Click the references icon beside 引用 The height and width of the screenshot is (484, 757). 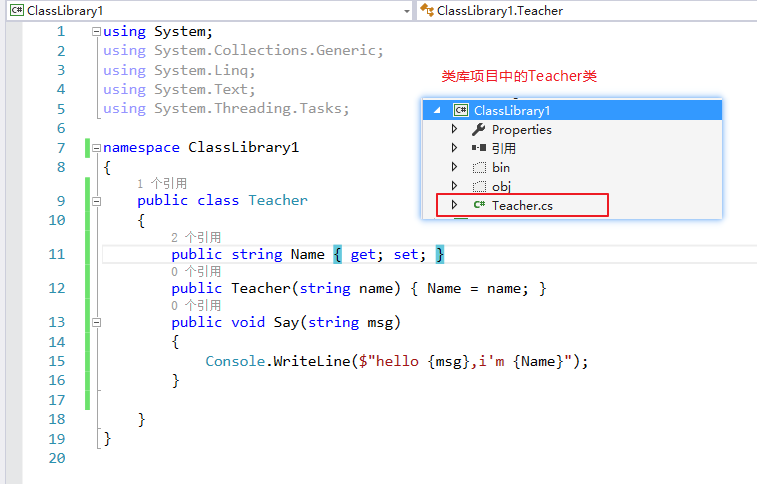coord(478,148)
